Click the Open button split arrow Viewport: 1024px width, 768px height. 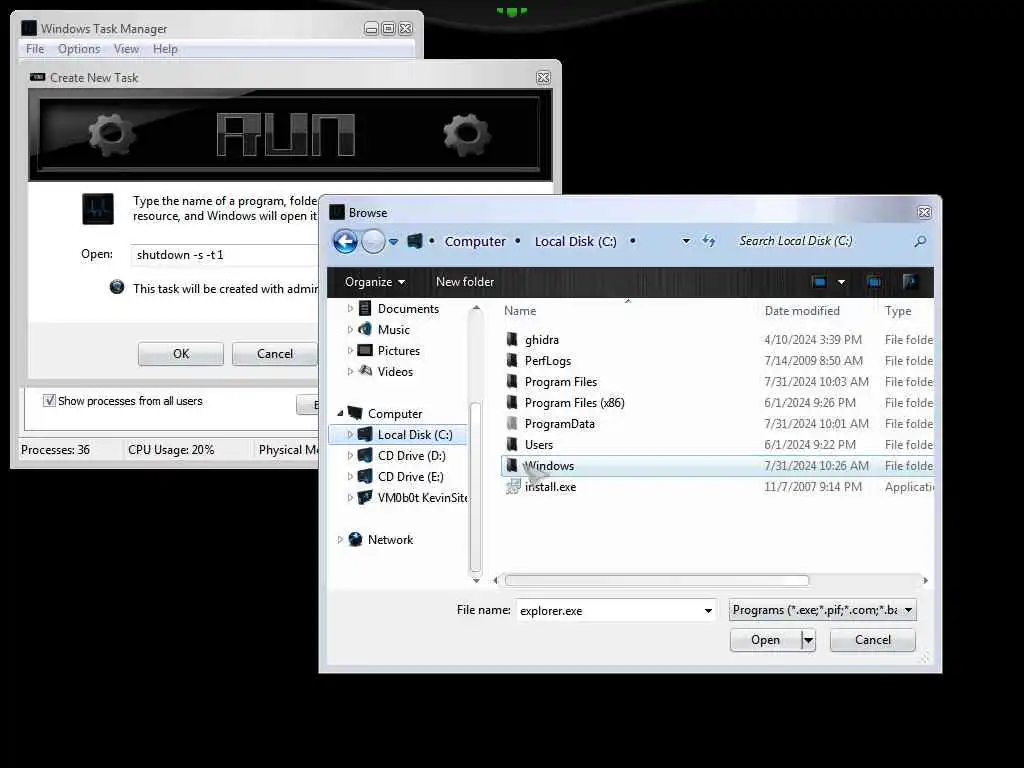coord(808,640)
